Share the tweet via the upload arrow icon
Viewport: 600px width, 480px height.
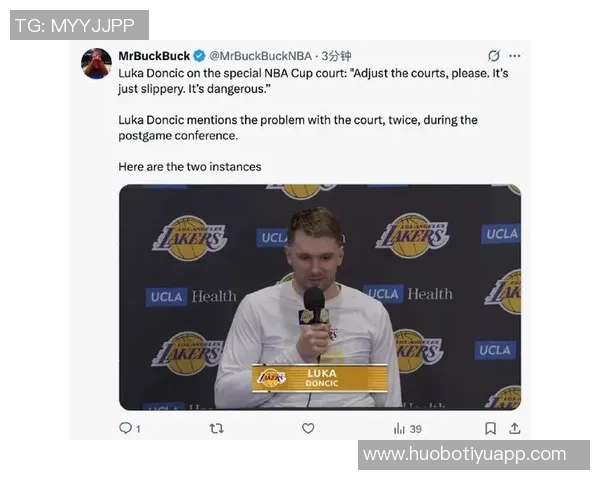(x=515, y=428)
